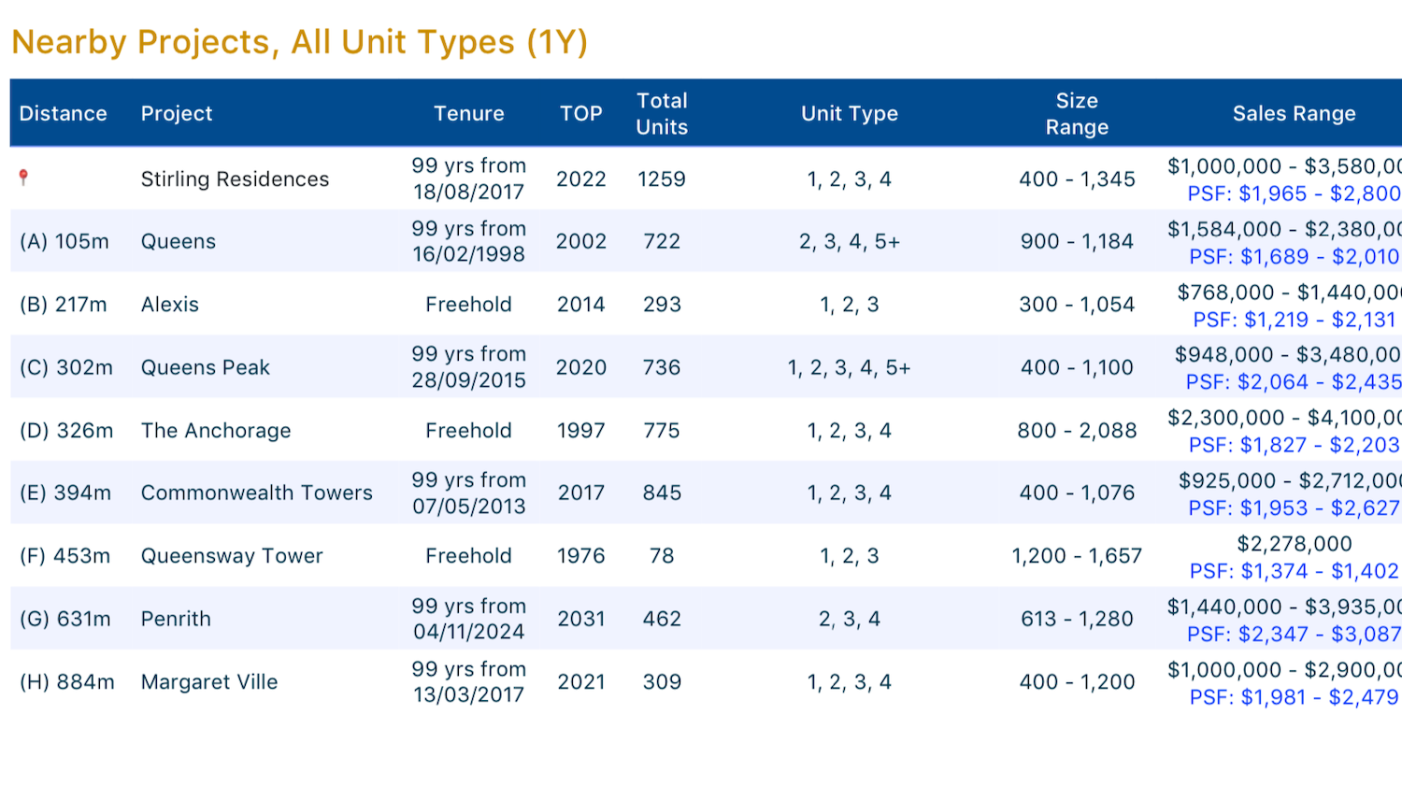Select the Penrith project name
The height and width of the screenshot is (800, 1402).
pos(176,619)
